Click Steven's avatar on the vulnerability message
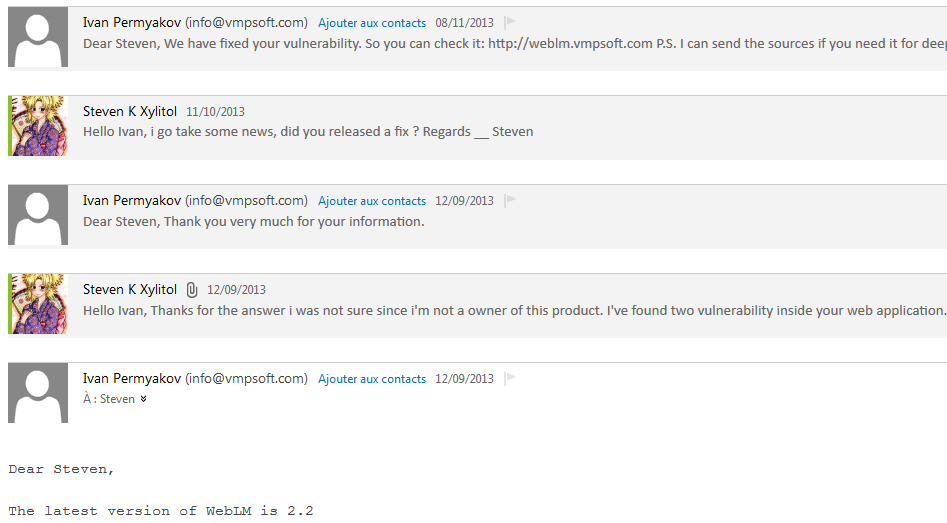 point(38,304)
